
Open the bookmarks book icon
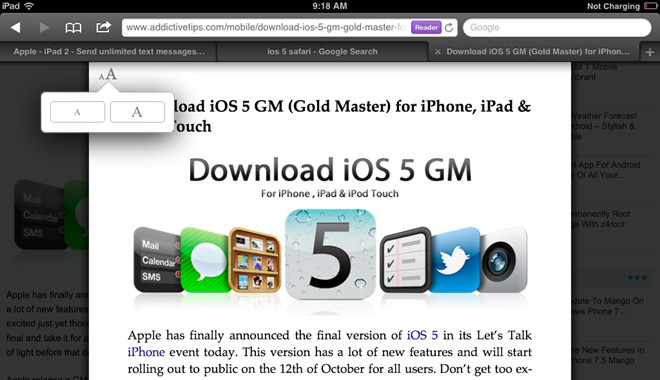pyautogui.click(x=73, y=28)
